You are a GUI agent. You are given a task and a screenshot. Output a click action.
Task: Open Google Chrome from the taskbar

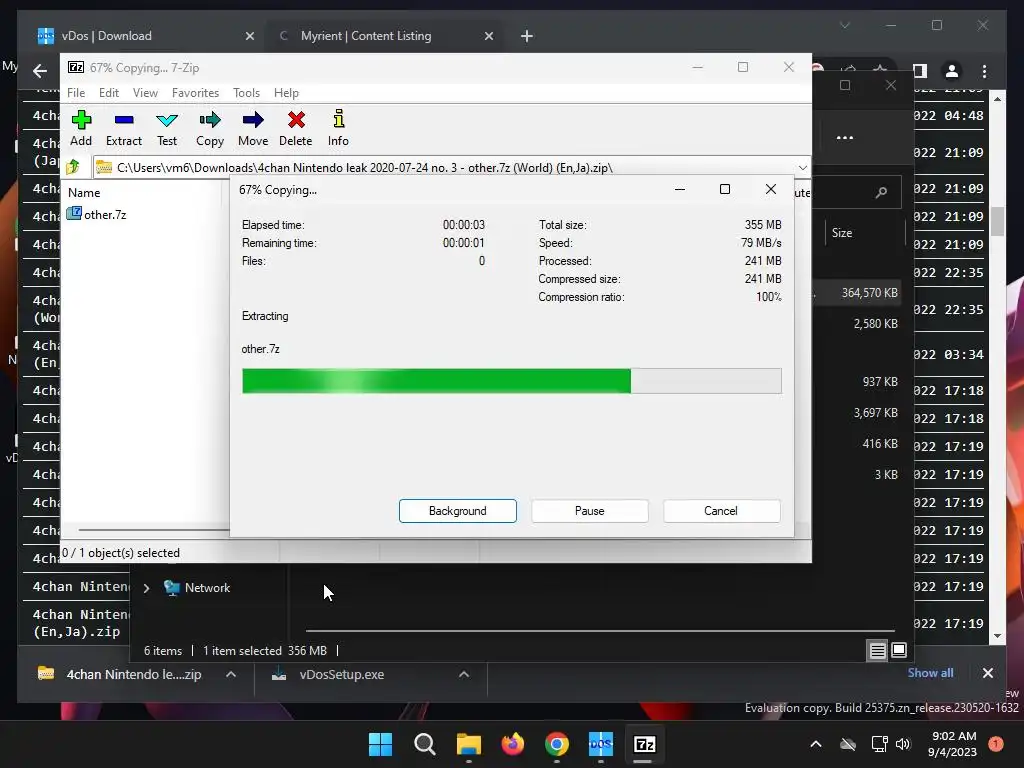[556, 744]
